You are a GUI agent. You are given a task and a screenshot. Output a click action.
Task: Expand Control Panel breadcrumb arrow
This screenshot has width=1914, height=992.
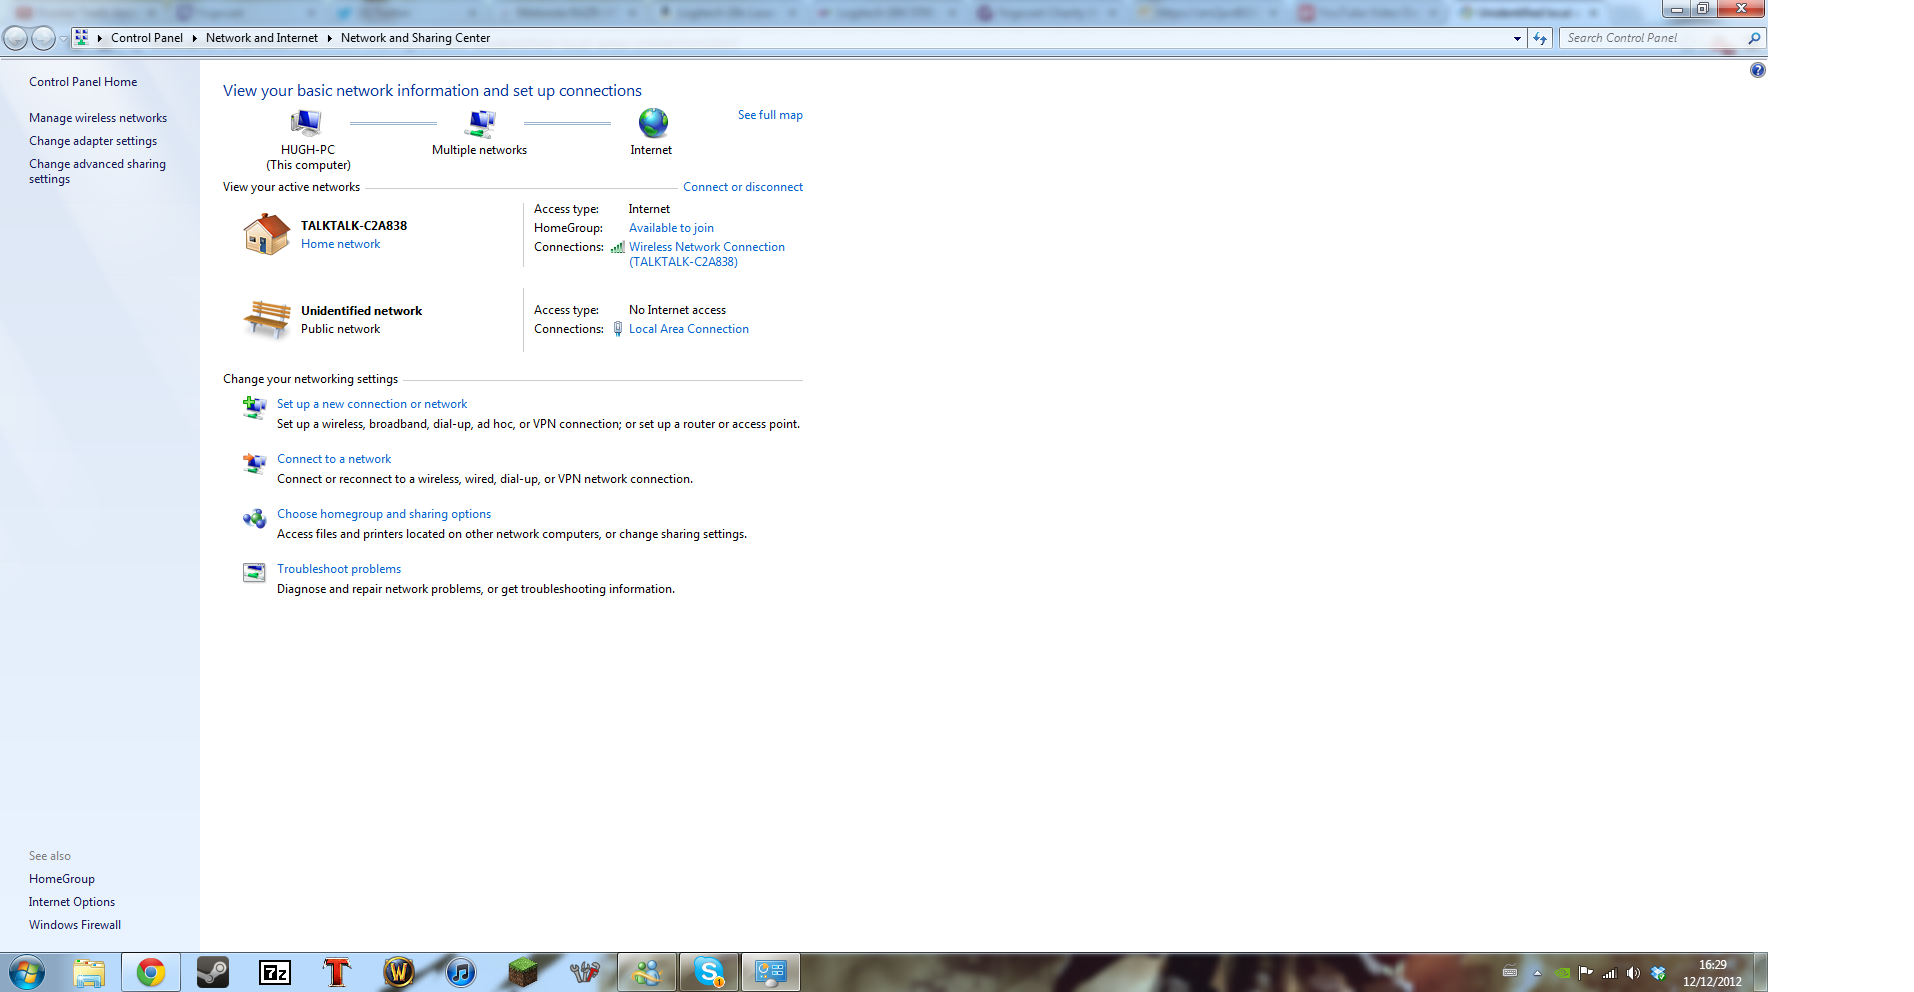pyautogui.click(x=194, y=38)
